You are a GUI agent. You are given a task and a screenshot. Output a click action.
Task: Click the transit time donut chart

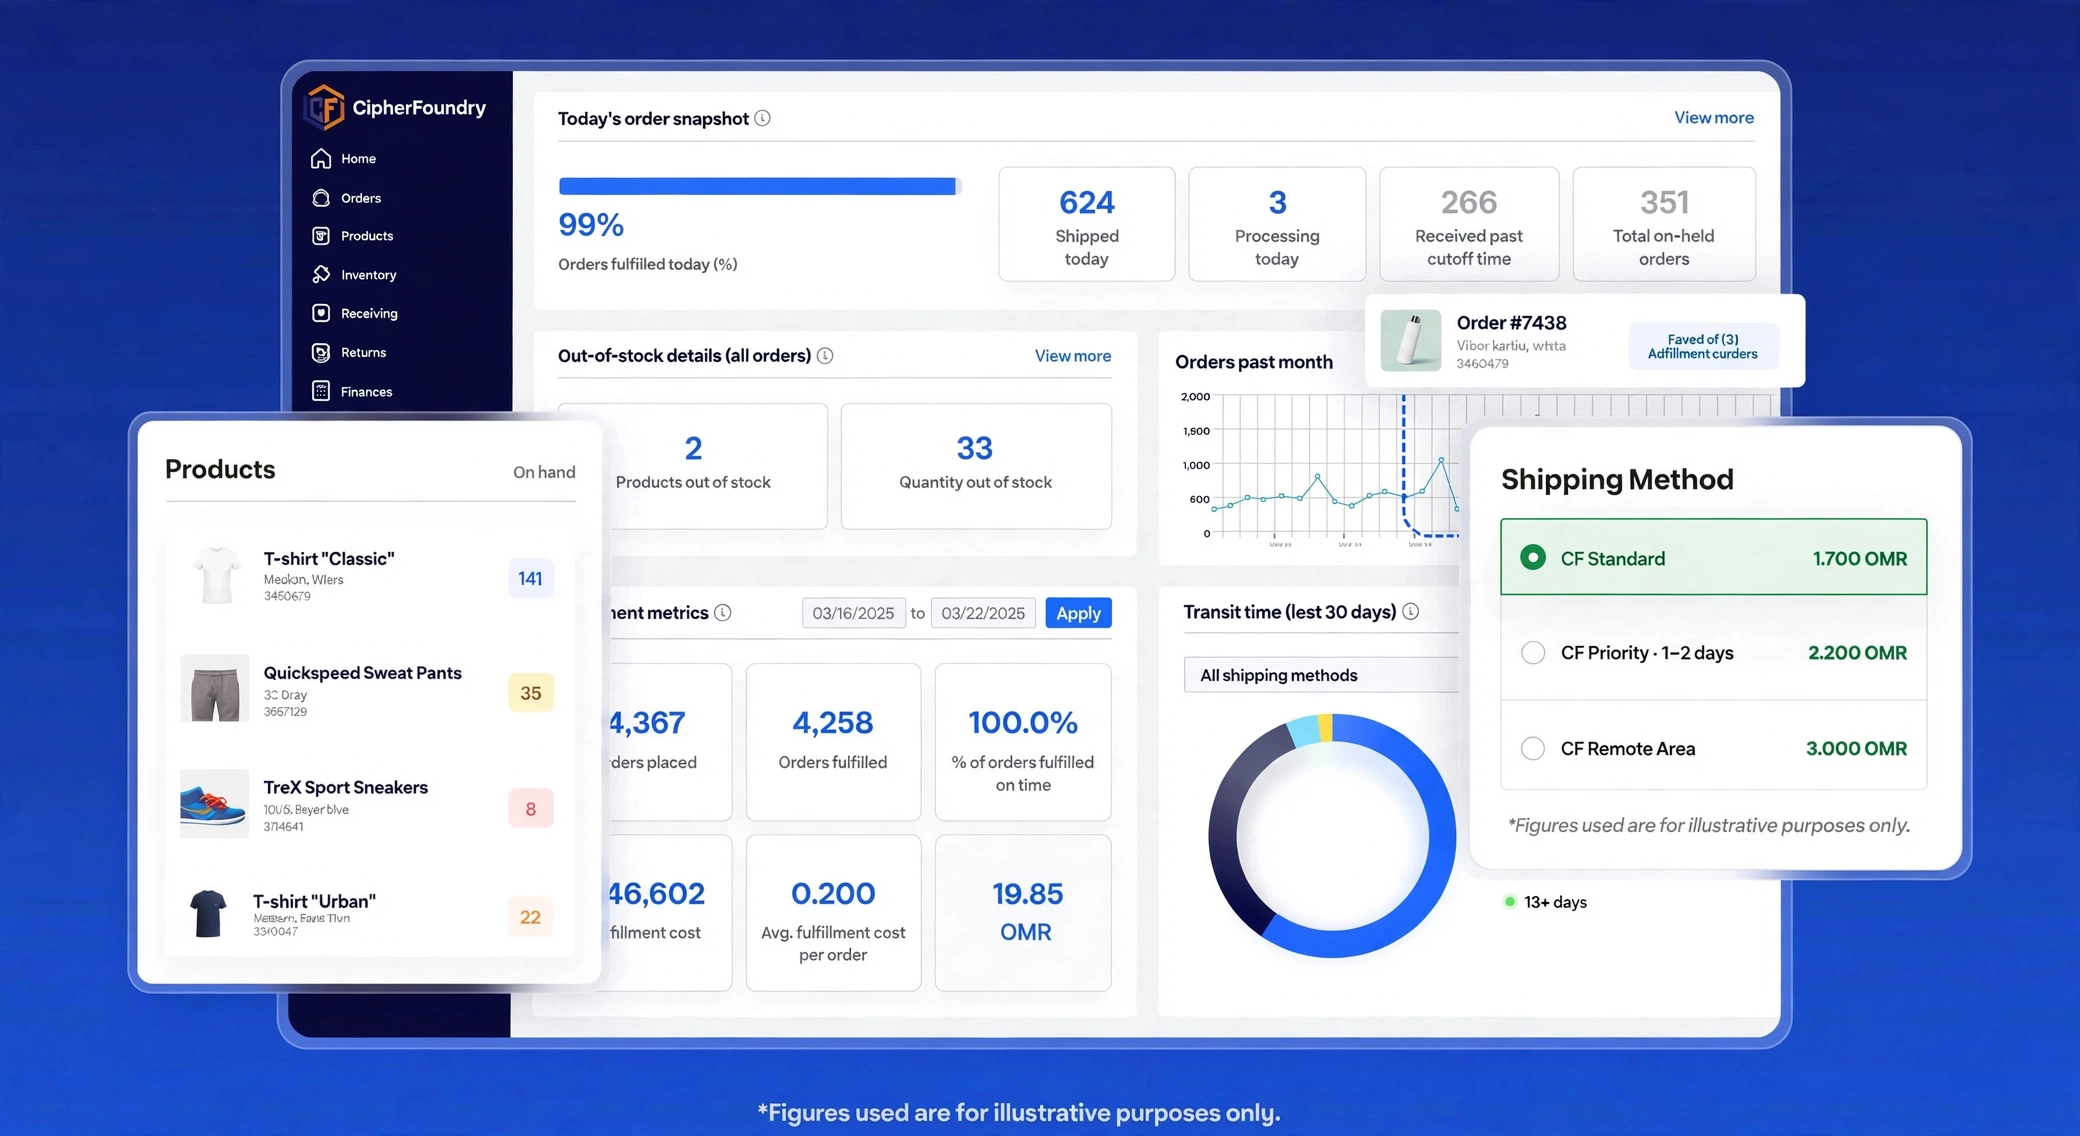[x=1332, y=836]
